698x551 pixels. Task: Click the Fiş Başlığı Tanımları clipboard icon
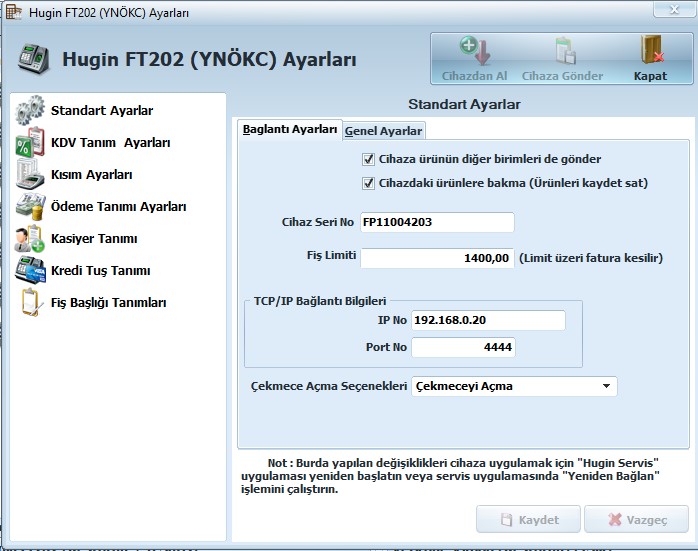point(31,302)
